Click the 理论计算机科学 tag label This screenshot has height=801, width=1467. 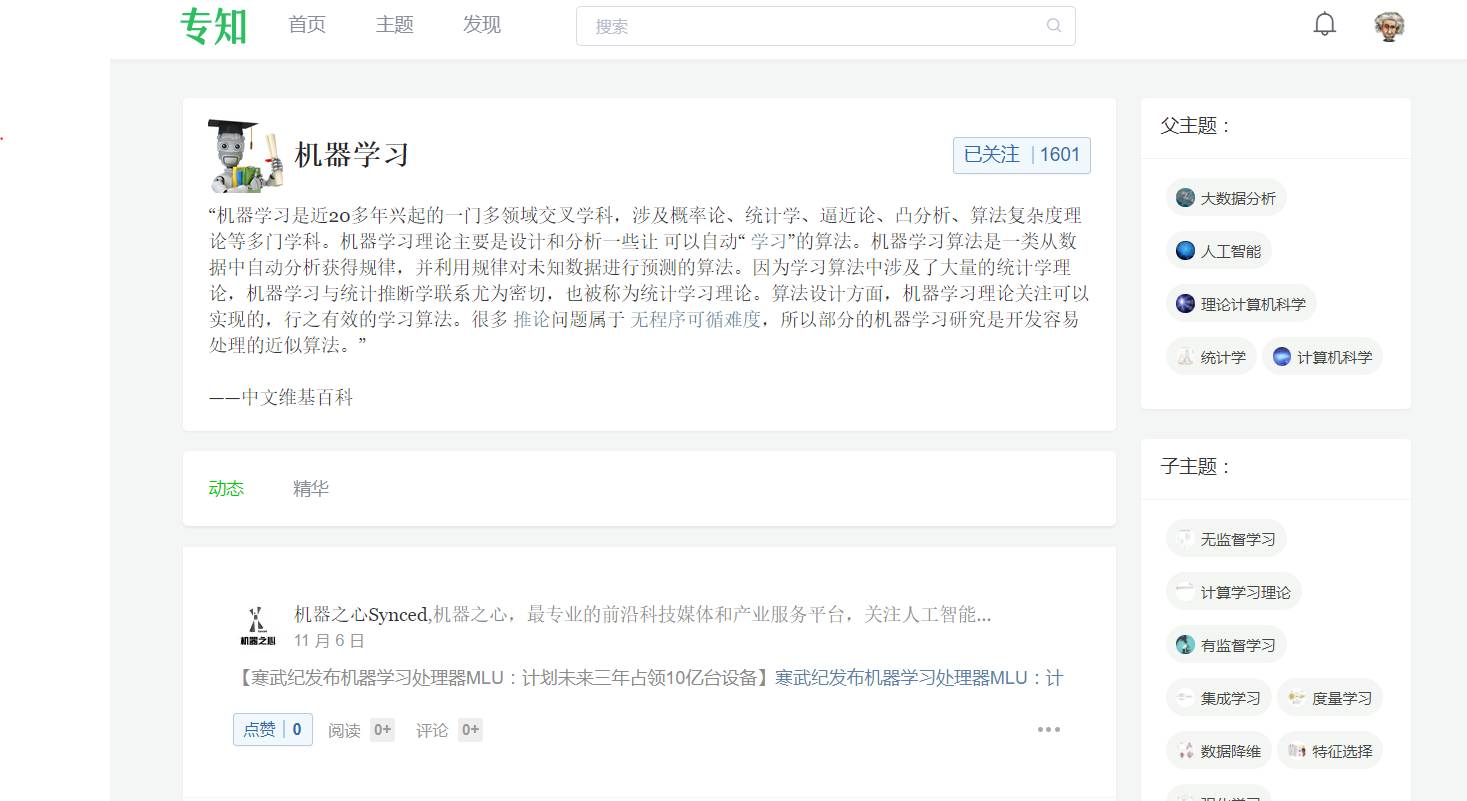click(1253, 304)
